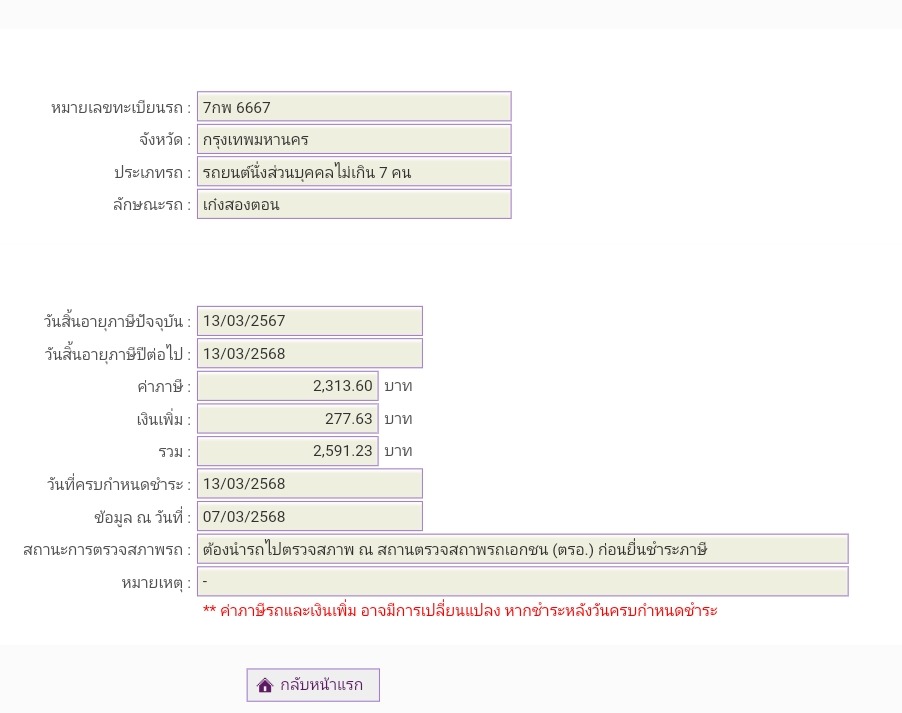Viewport: 902px width, 713px height.
Task: Click the total amount field 2,591.23
Action: click(288, 451)
